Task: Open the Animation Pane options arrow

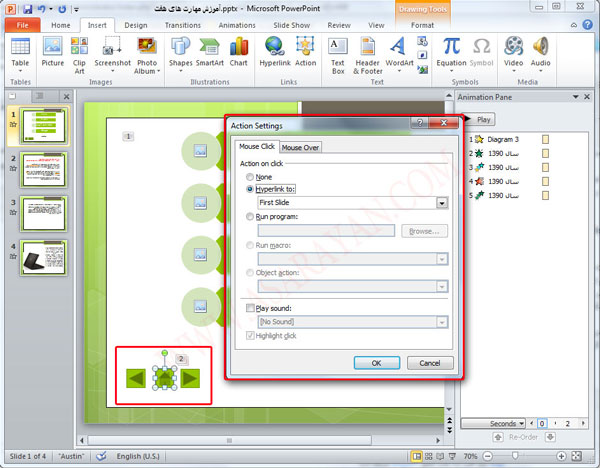Action: 576,98
